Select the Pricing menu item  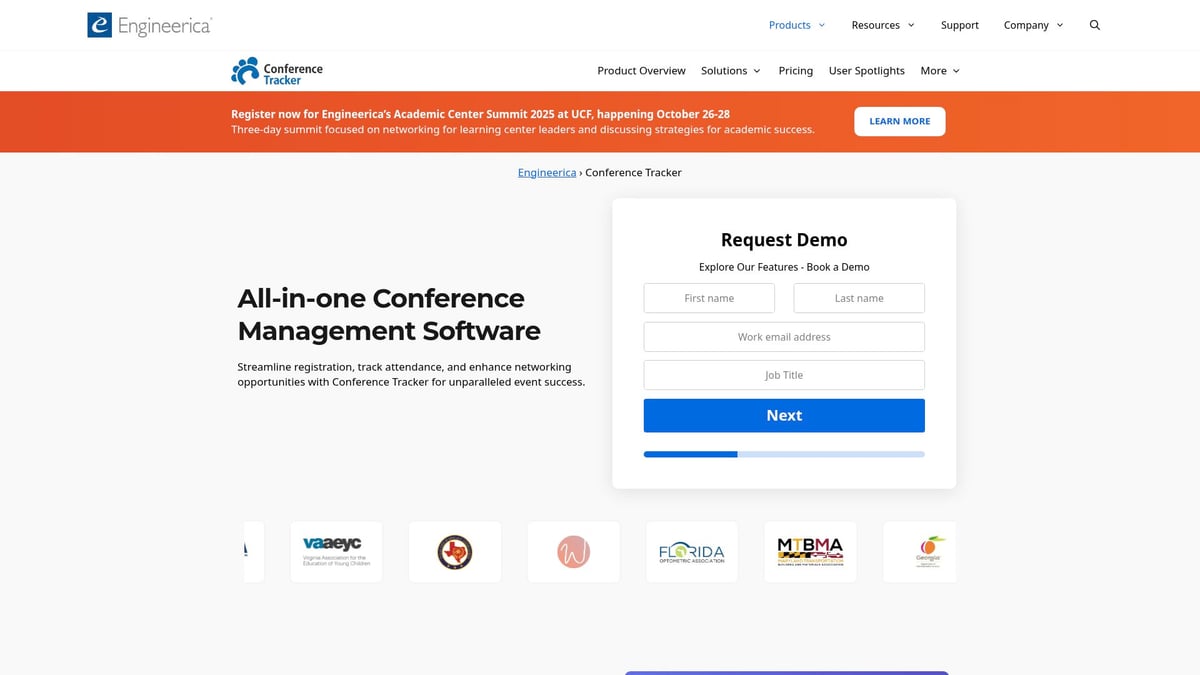[x=795, y=70]
